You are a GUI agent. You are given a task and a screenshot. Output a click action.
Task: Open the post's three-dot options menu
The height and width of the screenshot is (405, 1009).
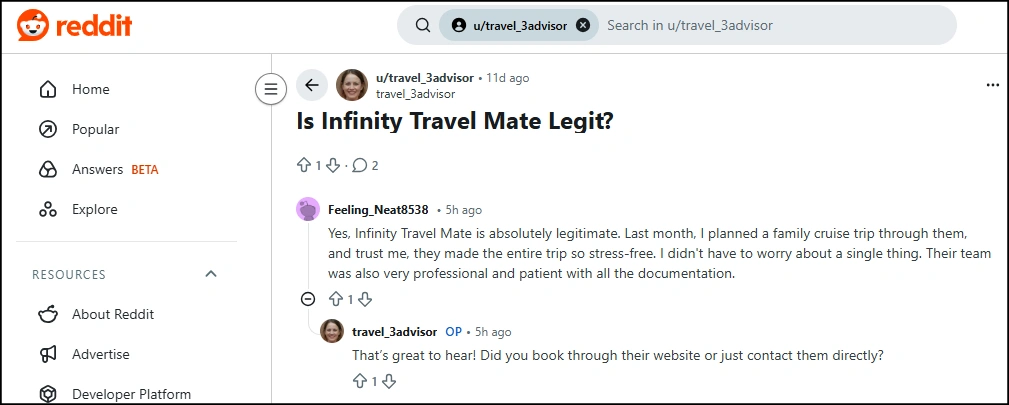[x=992, y=86]
